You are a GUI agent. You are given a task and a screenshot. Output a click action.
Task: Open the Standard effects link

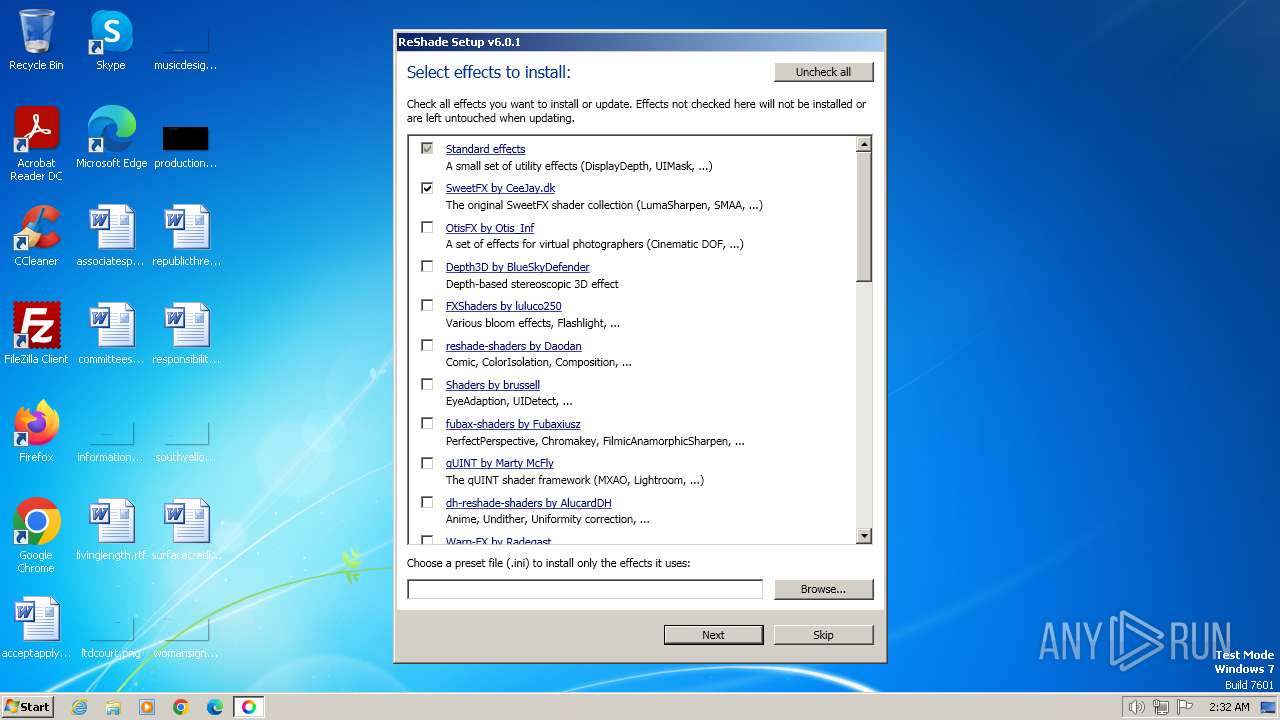pos(485,149)
